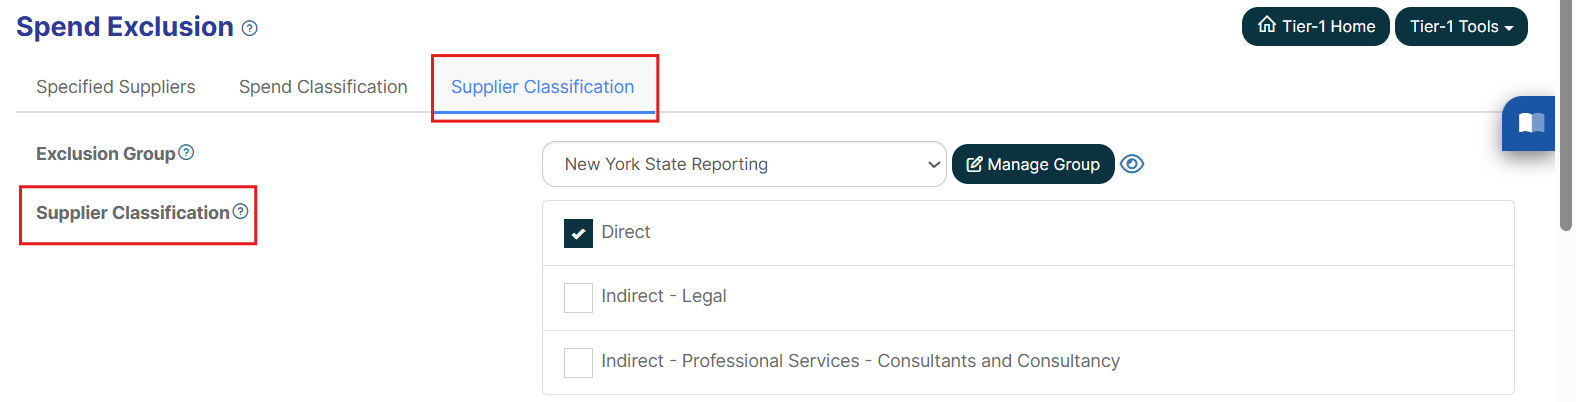Enable Indirect - Professional Services Consultants checkbox
1576x402 pixels.
point(578,362)
